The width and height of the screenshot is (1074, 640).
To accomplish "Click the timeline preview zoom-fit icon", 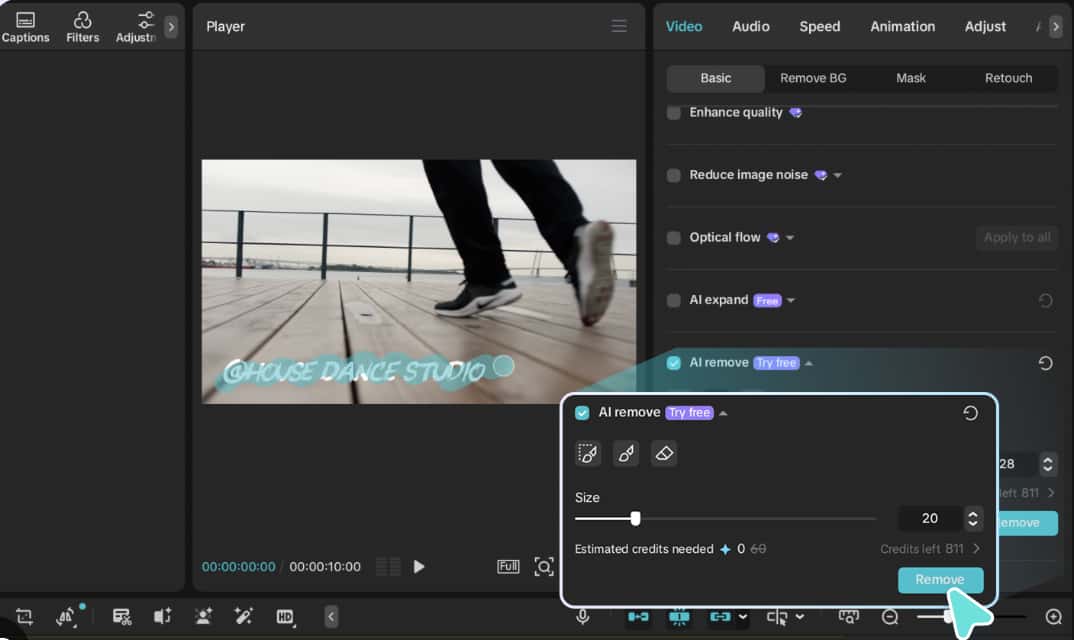I will 848,617.
